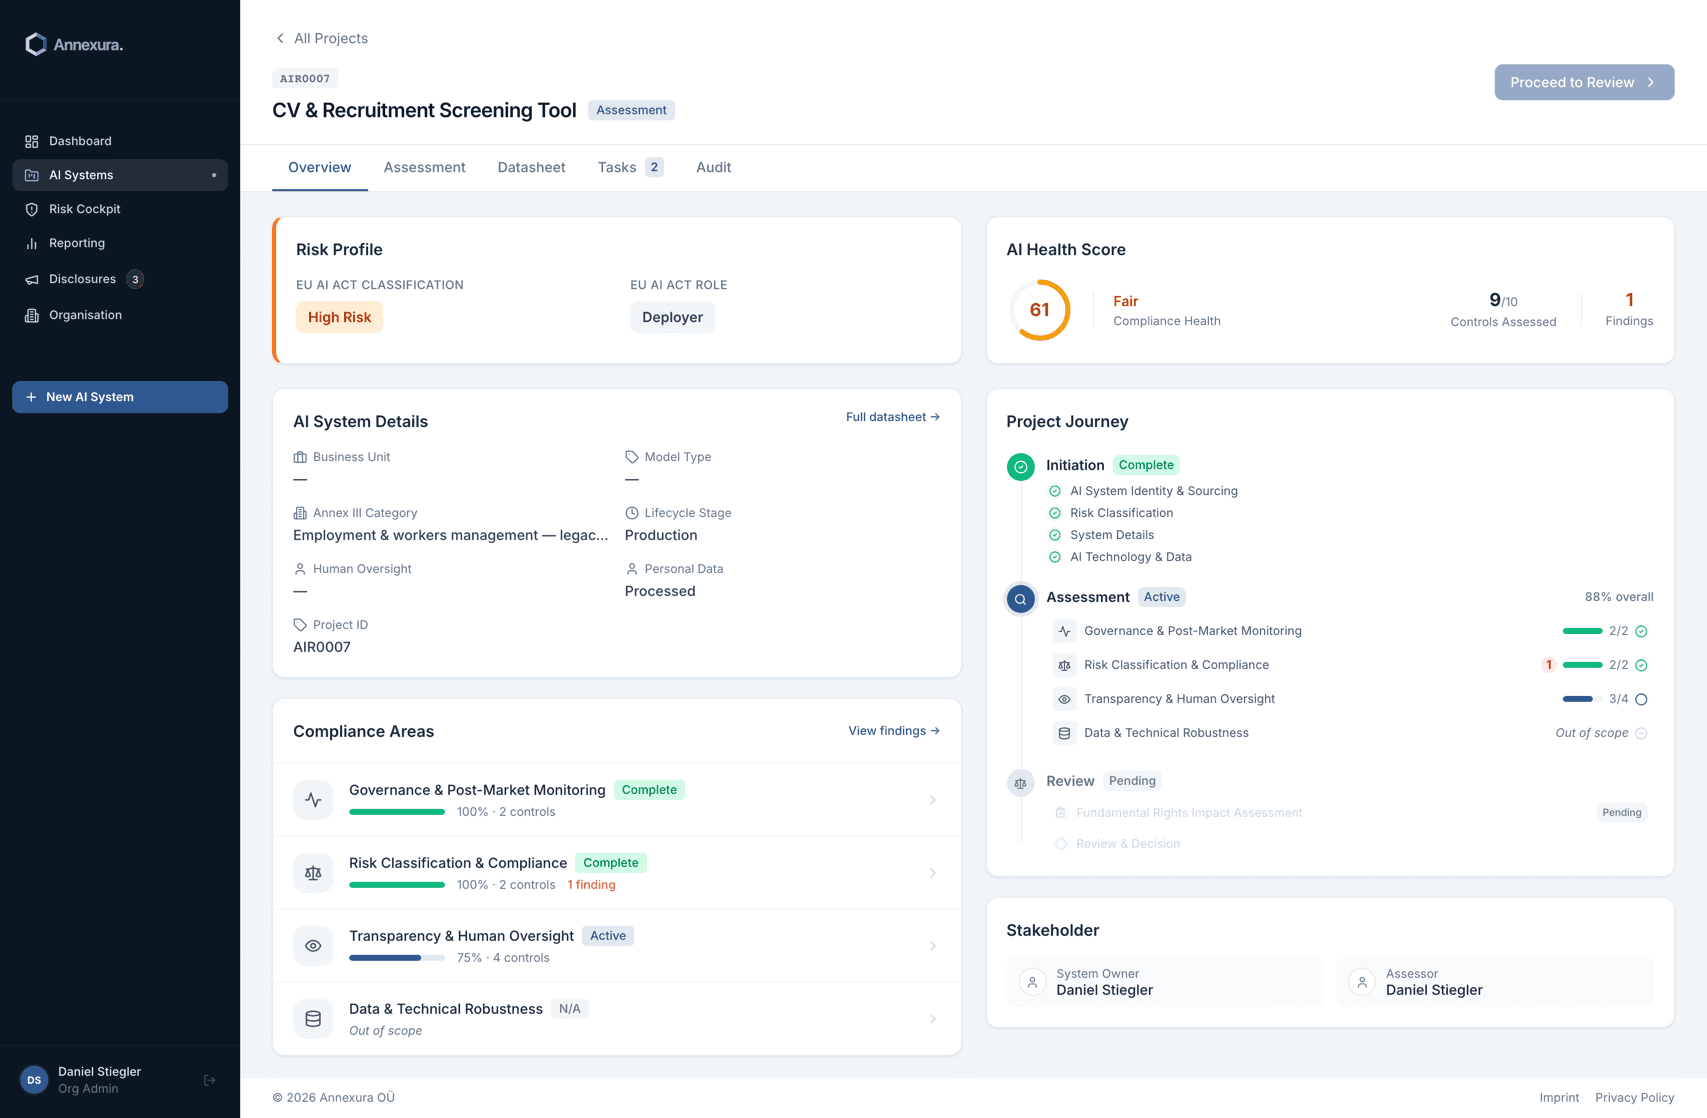Click AI Technology & Data check mark
The image size is (1707, 1118).
click(1055, 557)
